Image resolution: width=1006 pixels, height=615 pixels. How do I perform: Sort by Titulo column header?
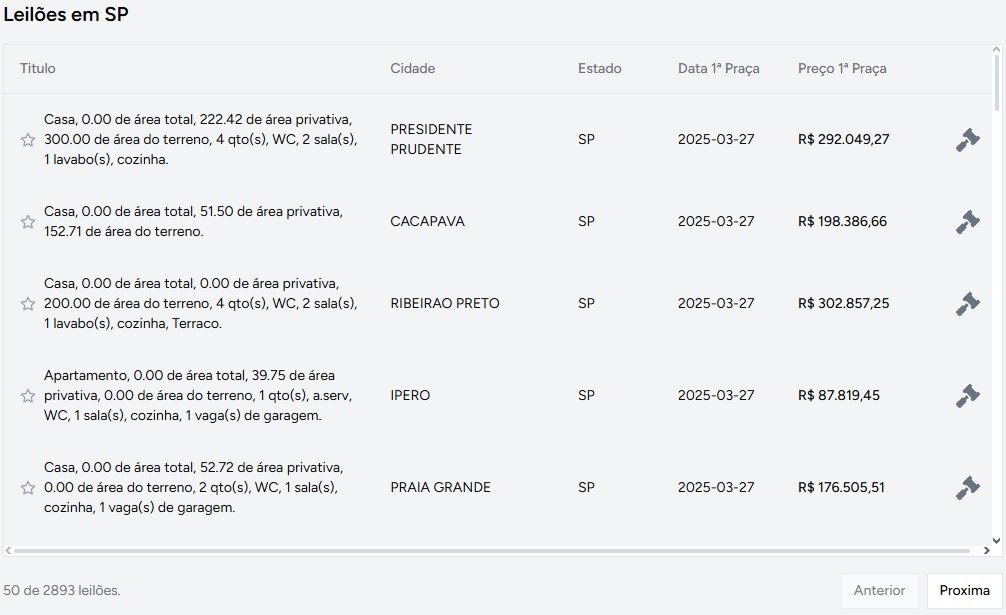pyautogui.click(x=38, y=69)
